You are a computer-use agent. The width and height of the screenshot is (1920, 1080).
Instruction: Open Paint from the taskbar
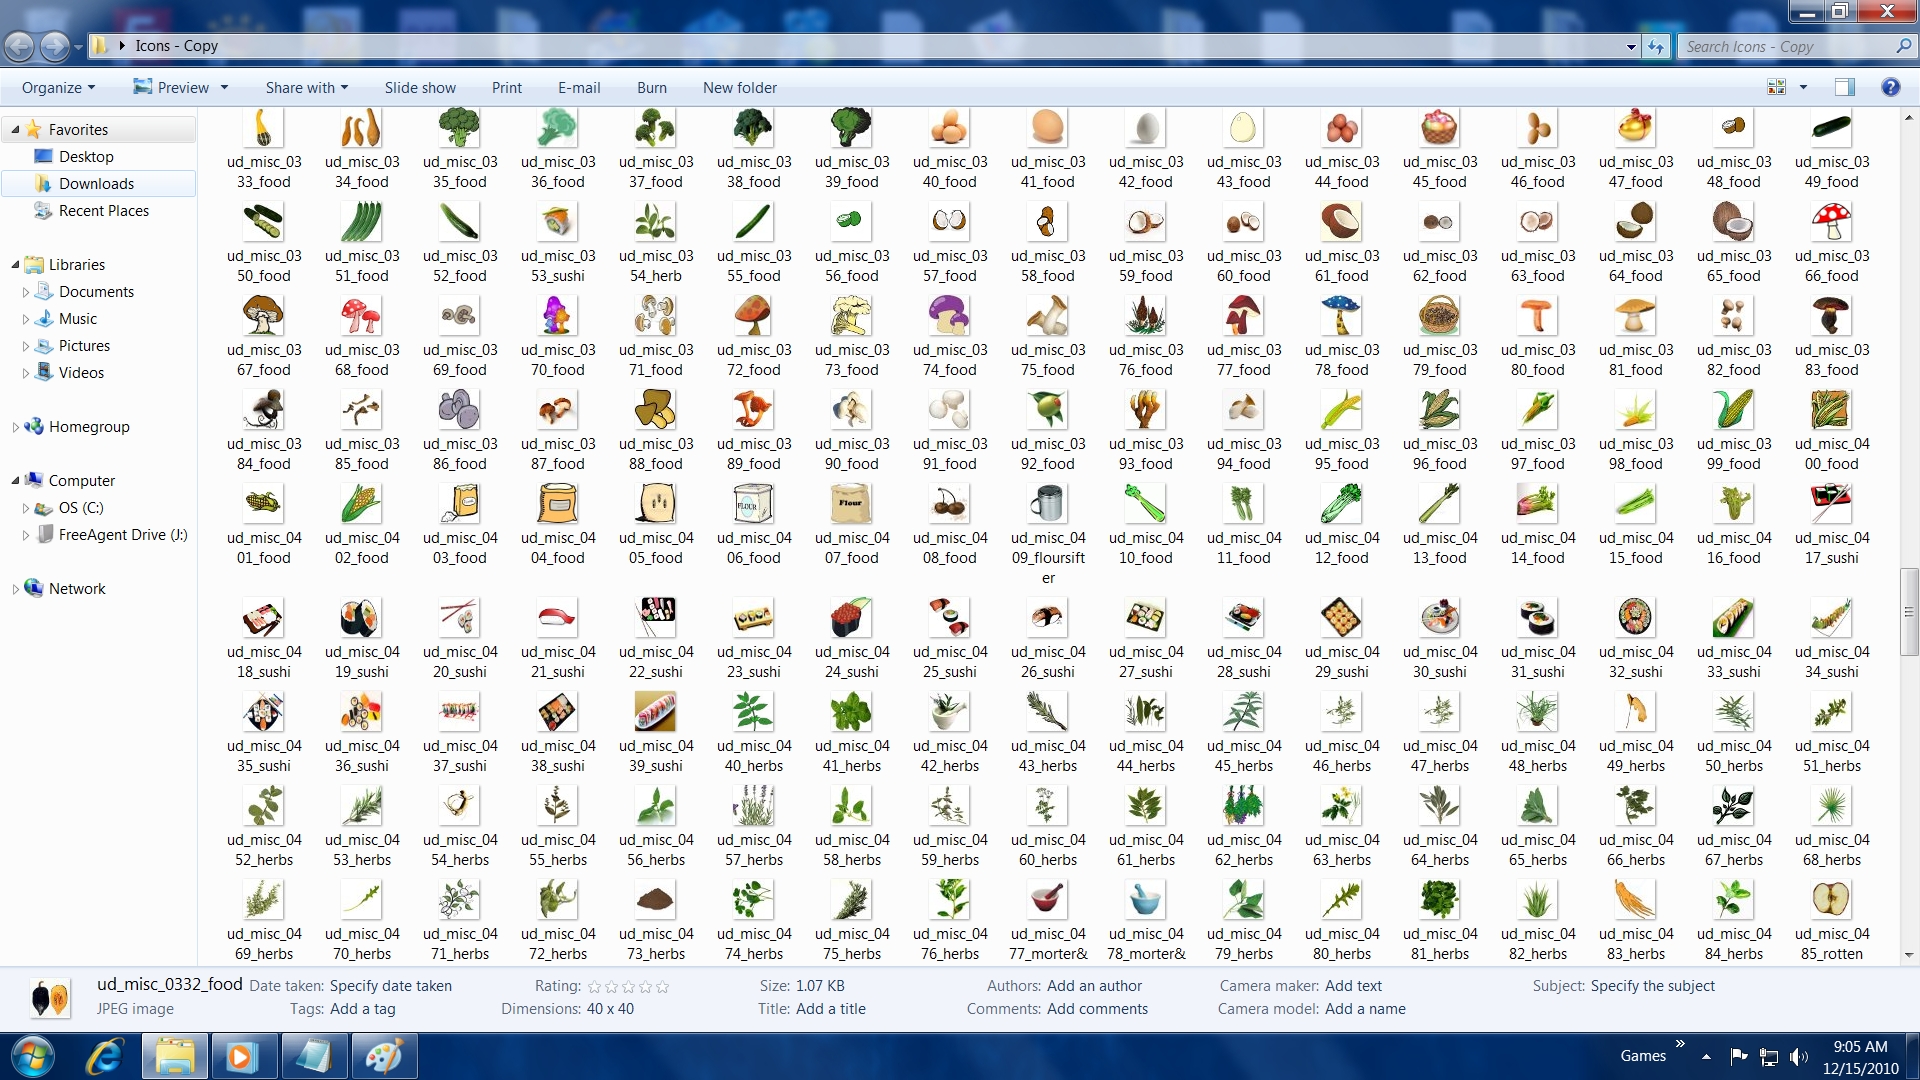(383, 1056)
